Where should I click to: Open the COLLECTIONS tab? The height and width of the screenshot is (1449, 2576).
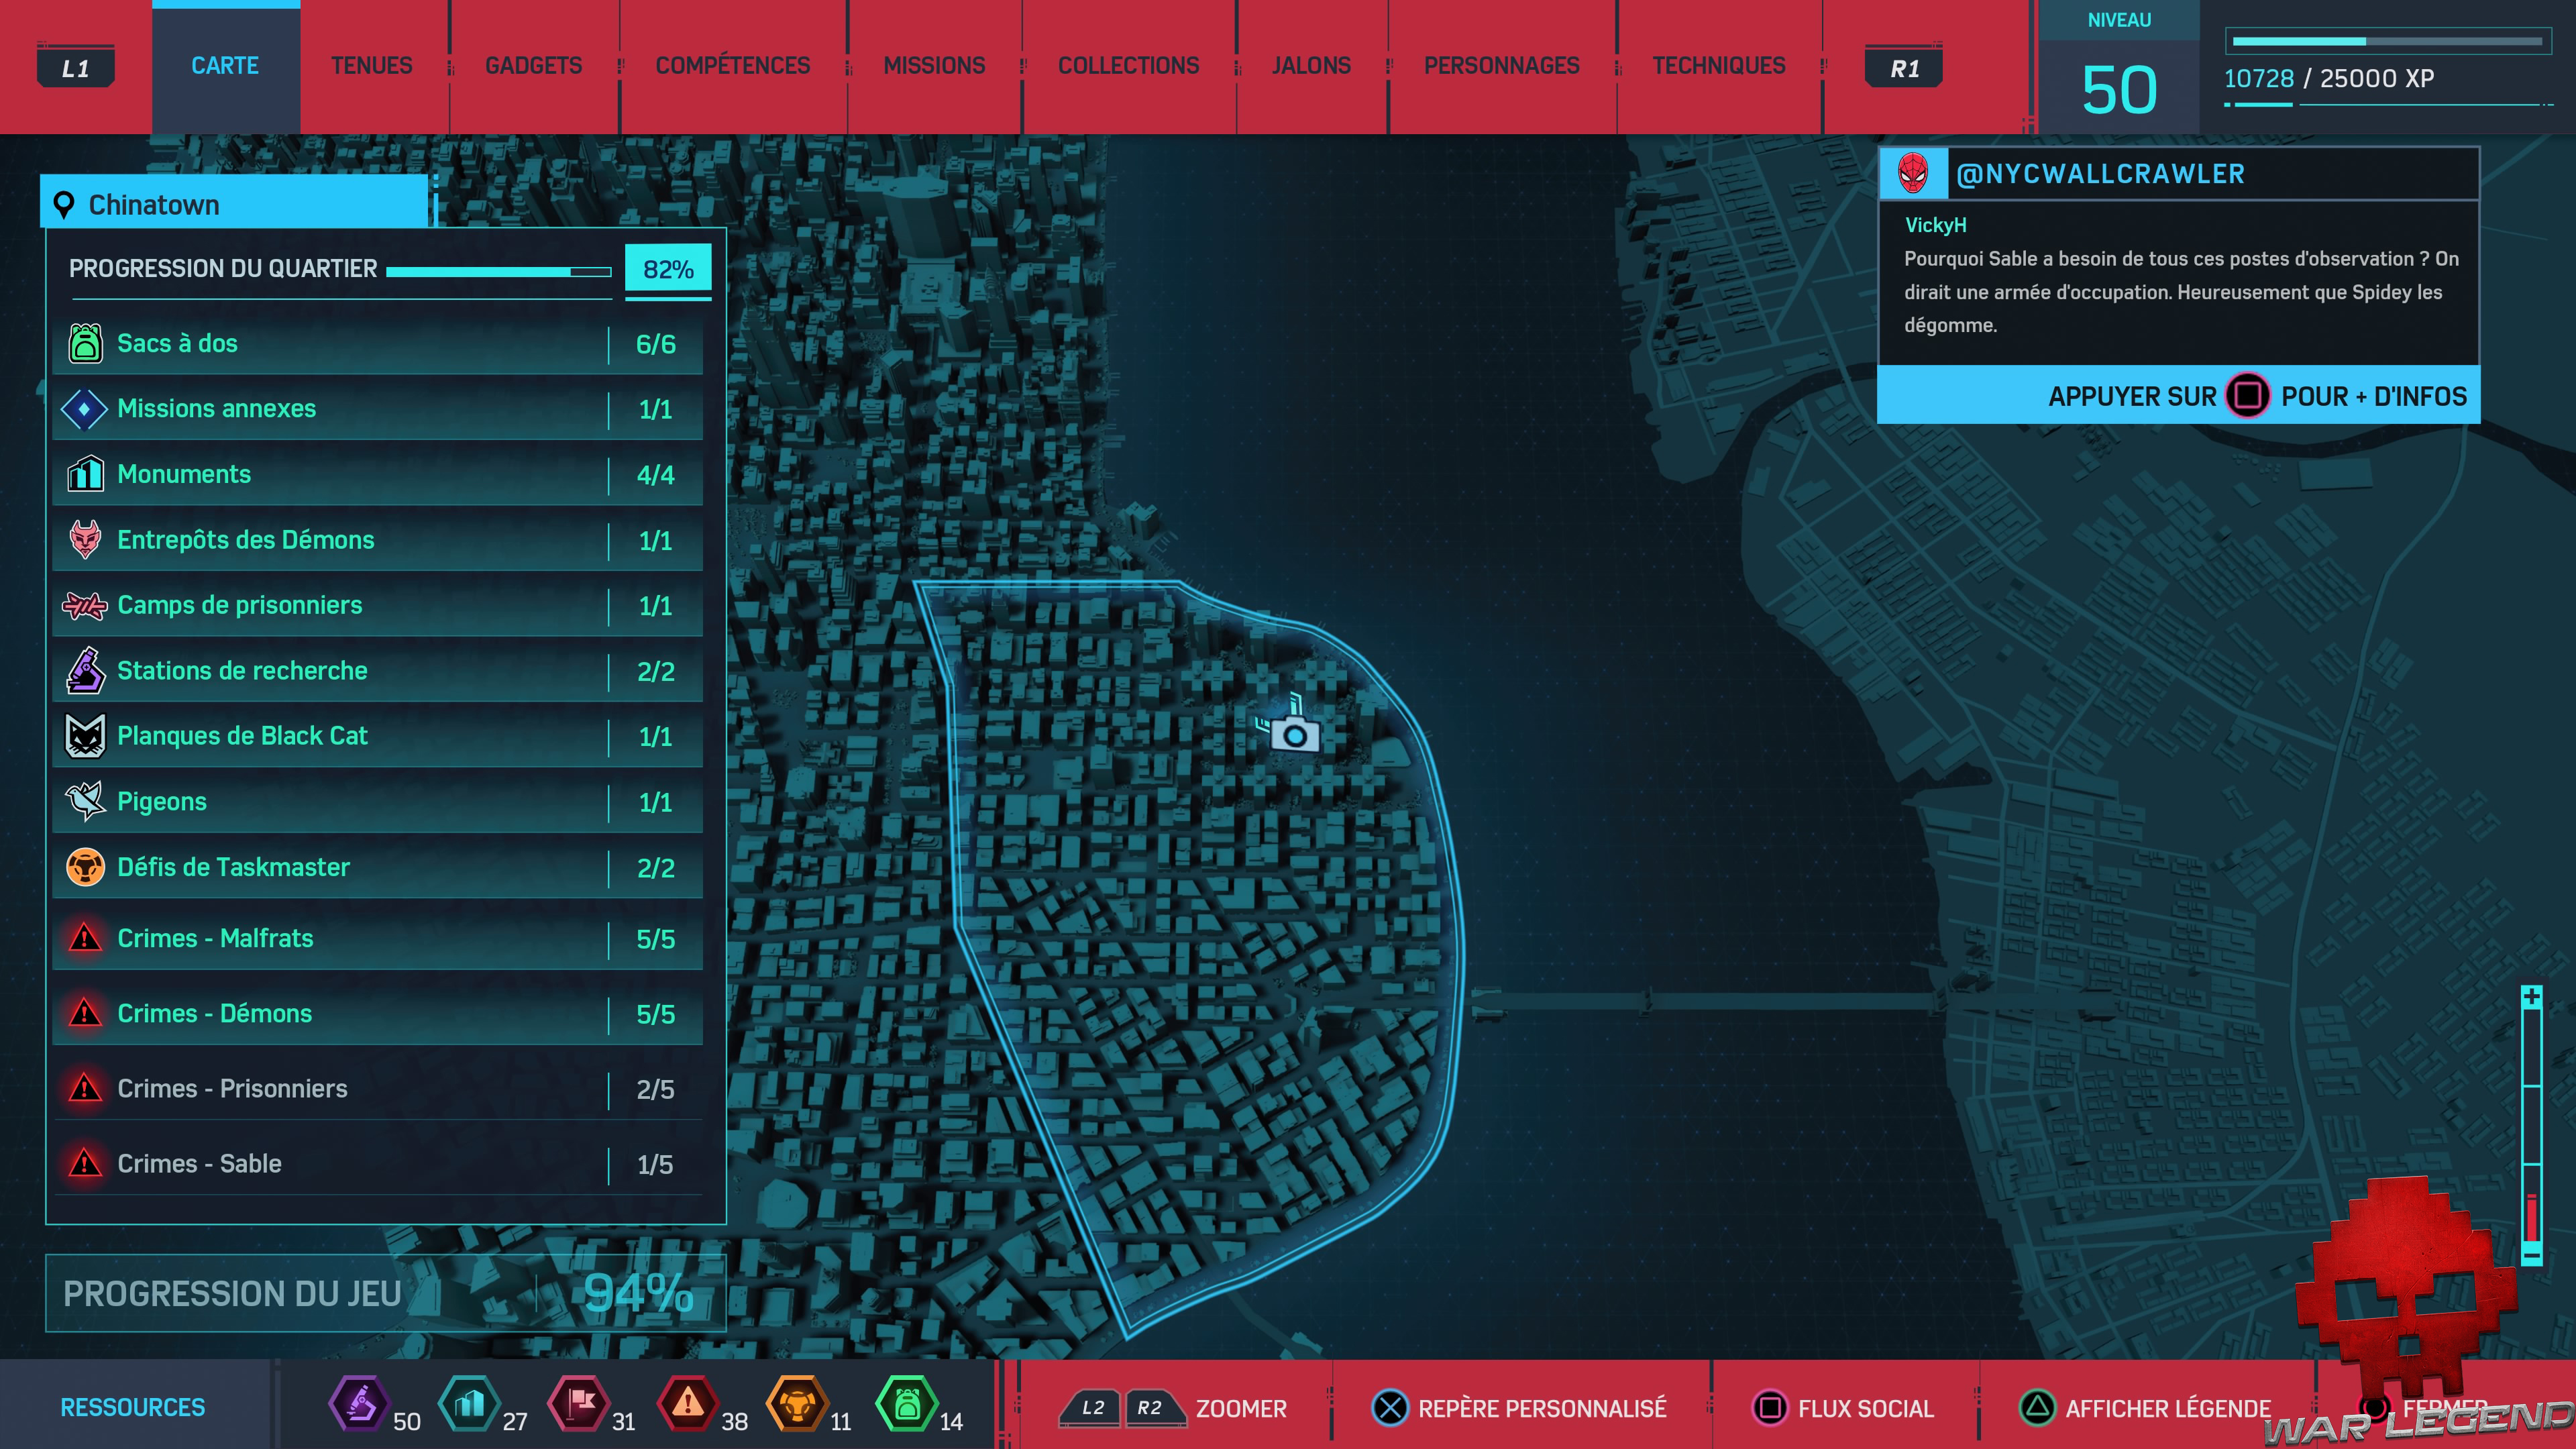[x=1128, y=66]
